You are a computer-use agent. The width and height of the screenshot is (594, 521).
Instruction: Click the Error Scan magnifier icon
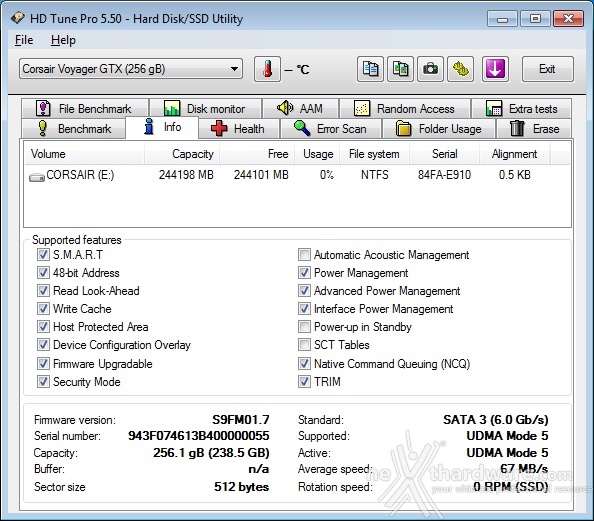tap(302, 128)
